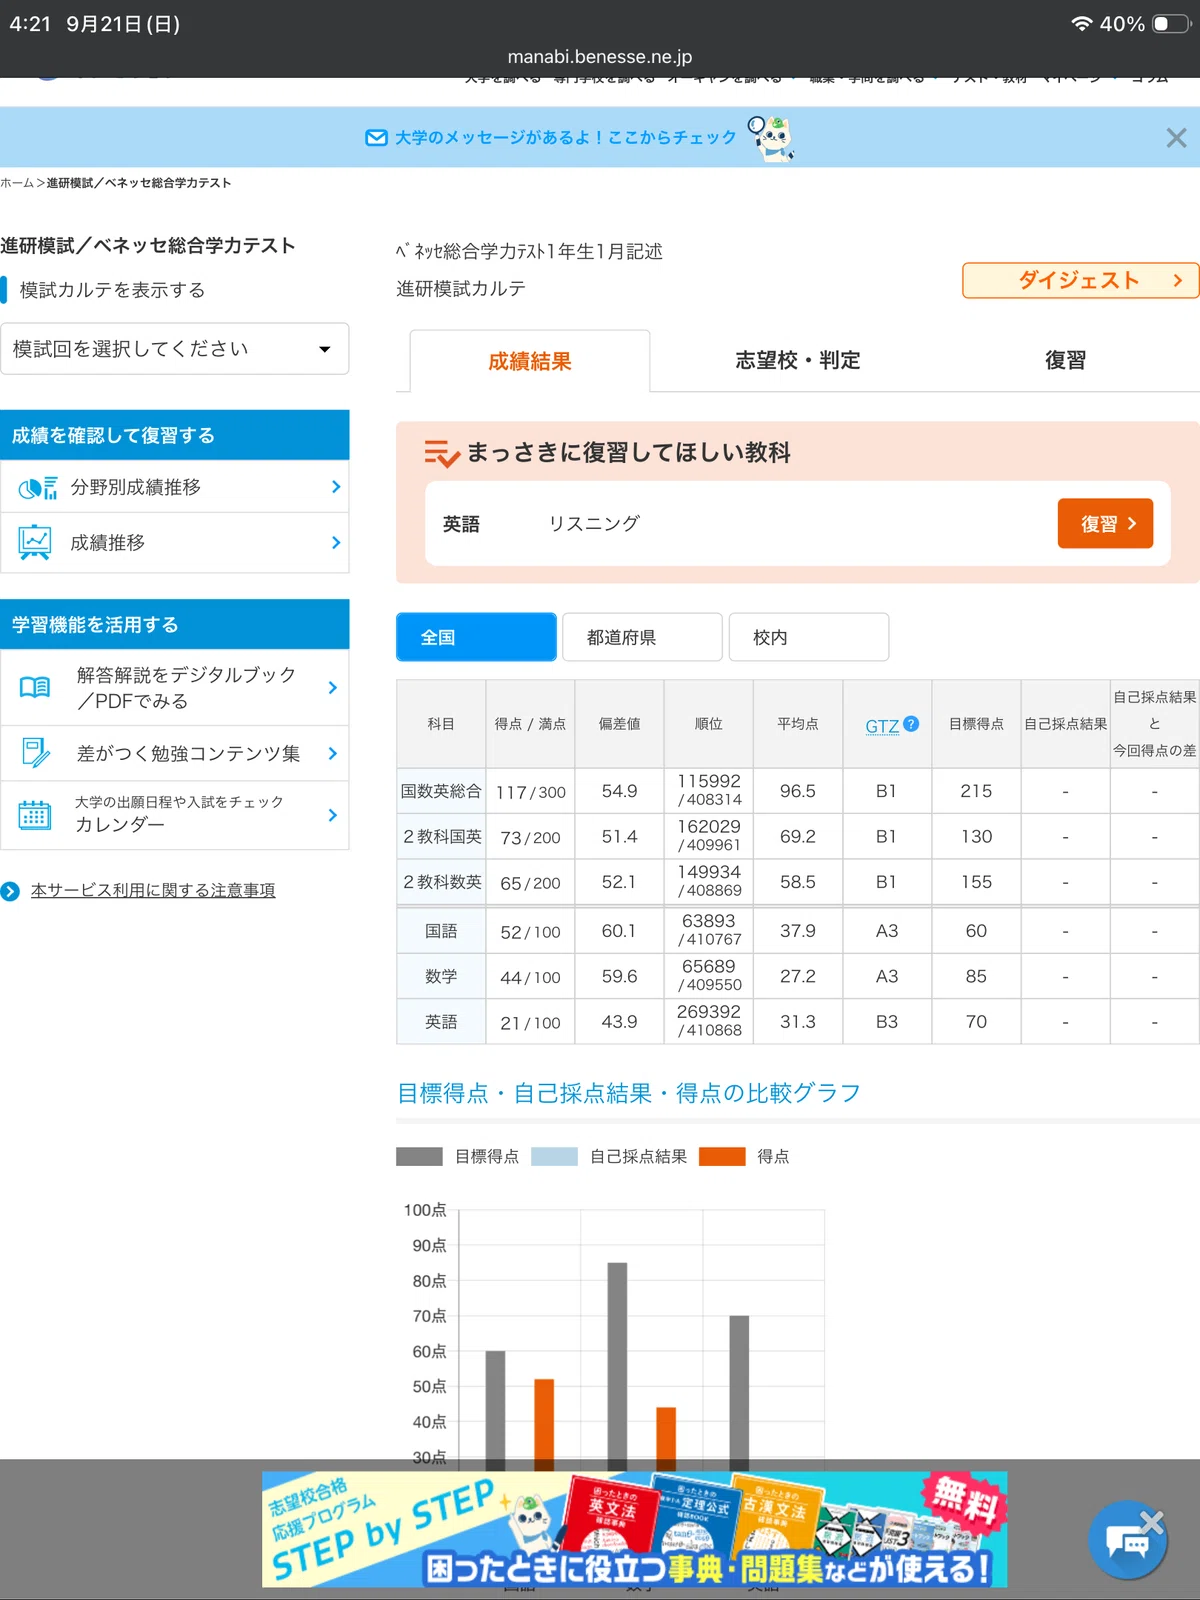Switch to the 志望校・判定 tab
Viewport: 1200px width, 1600px height.
click(x=798, y=360)
